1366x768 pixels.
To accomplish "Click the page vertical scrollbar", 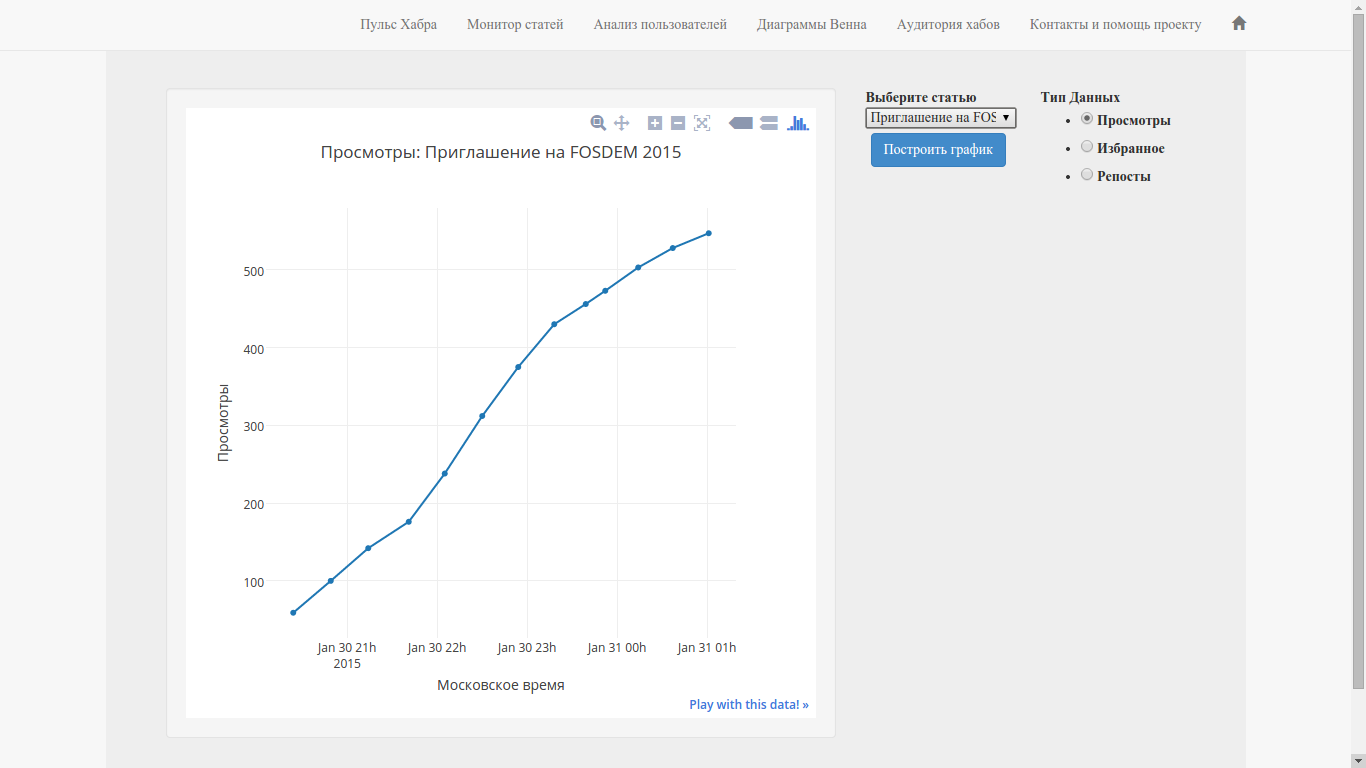I will pos(1358,350).
